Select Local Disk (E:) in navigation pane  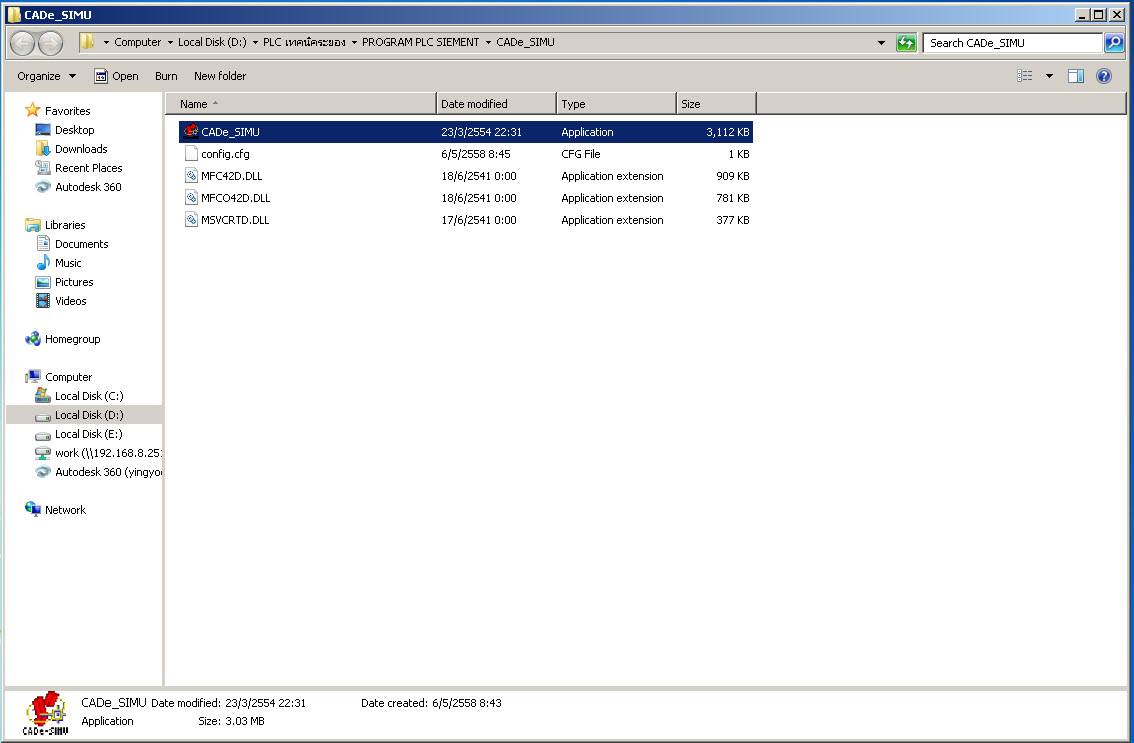pyautogui.click(x=88, y=433)
